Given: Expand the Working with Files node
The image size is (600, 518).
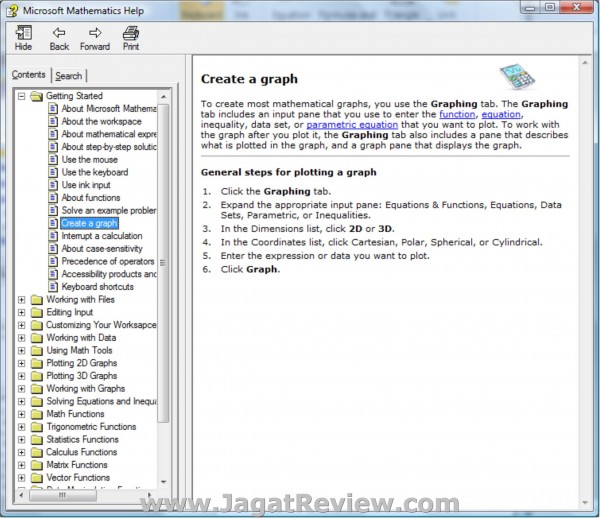Looking at the screenshot, I should [x=22, y=299].
